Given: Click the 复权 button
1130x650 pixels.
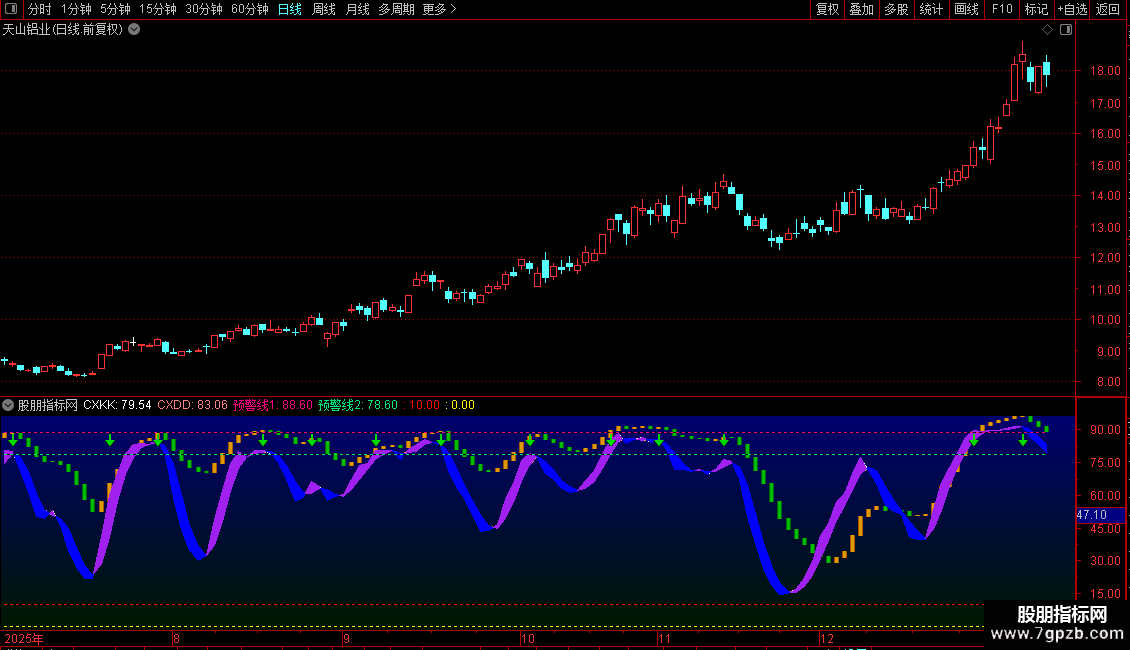Looking at the screenshot, I should (x=827, y=9).
